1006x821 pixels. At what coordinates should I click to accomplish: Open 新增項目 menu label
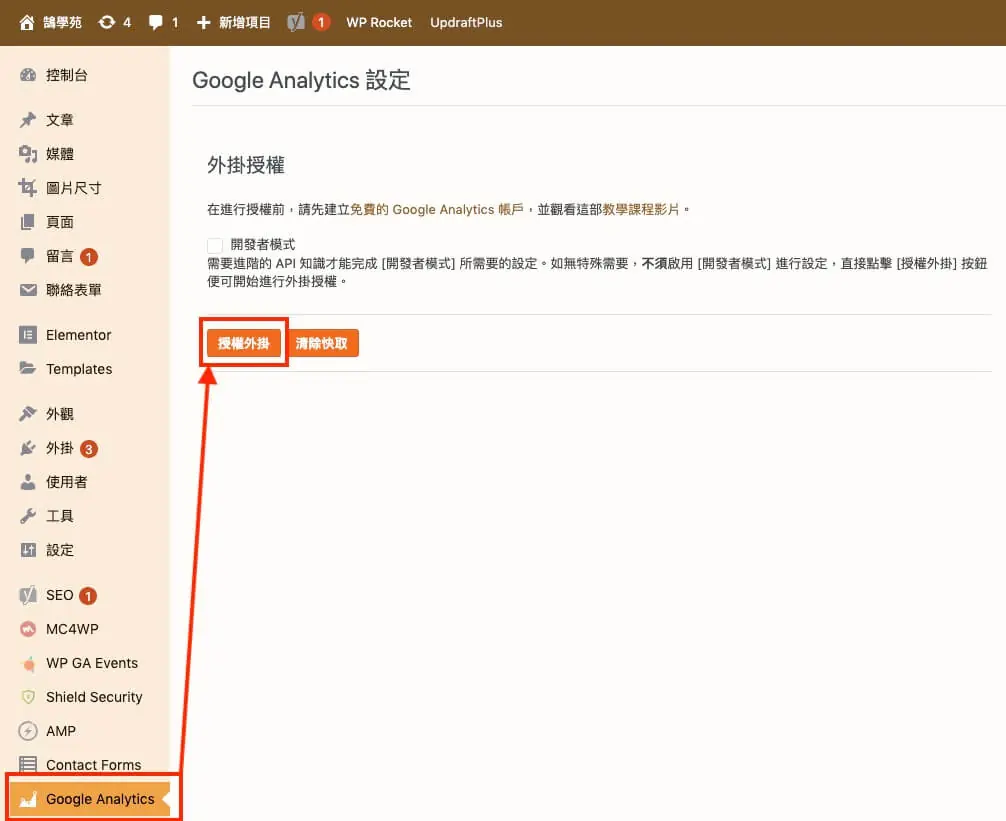(244, 22)
